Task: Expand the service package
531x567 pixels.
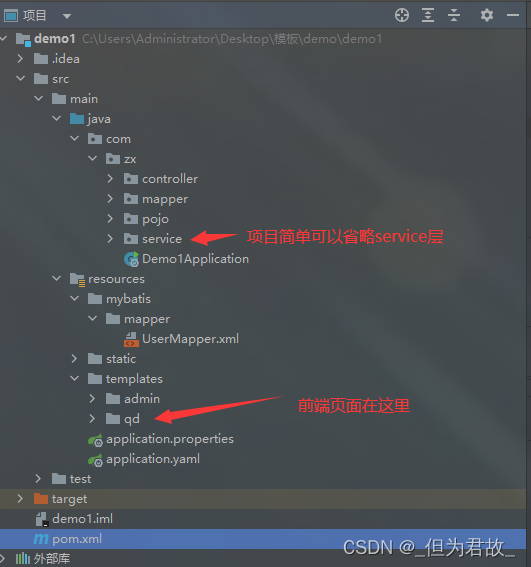Action: 110,239
